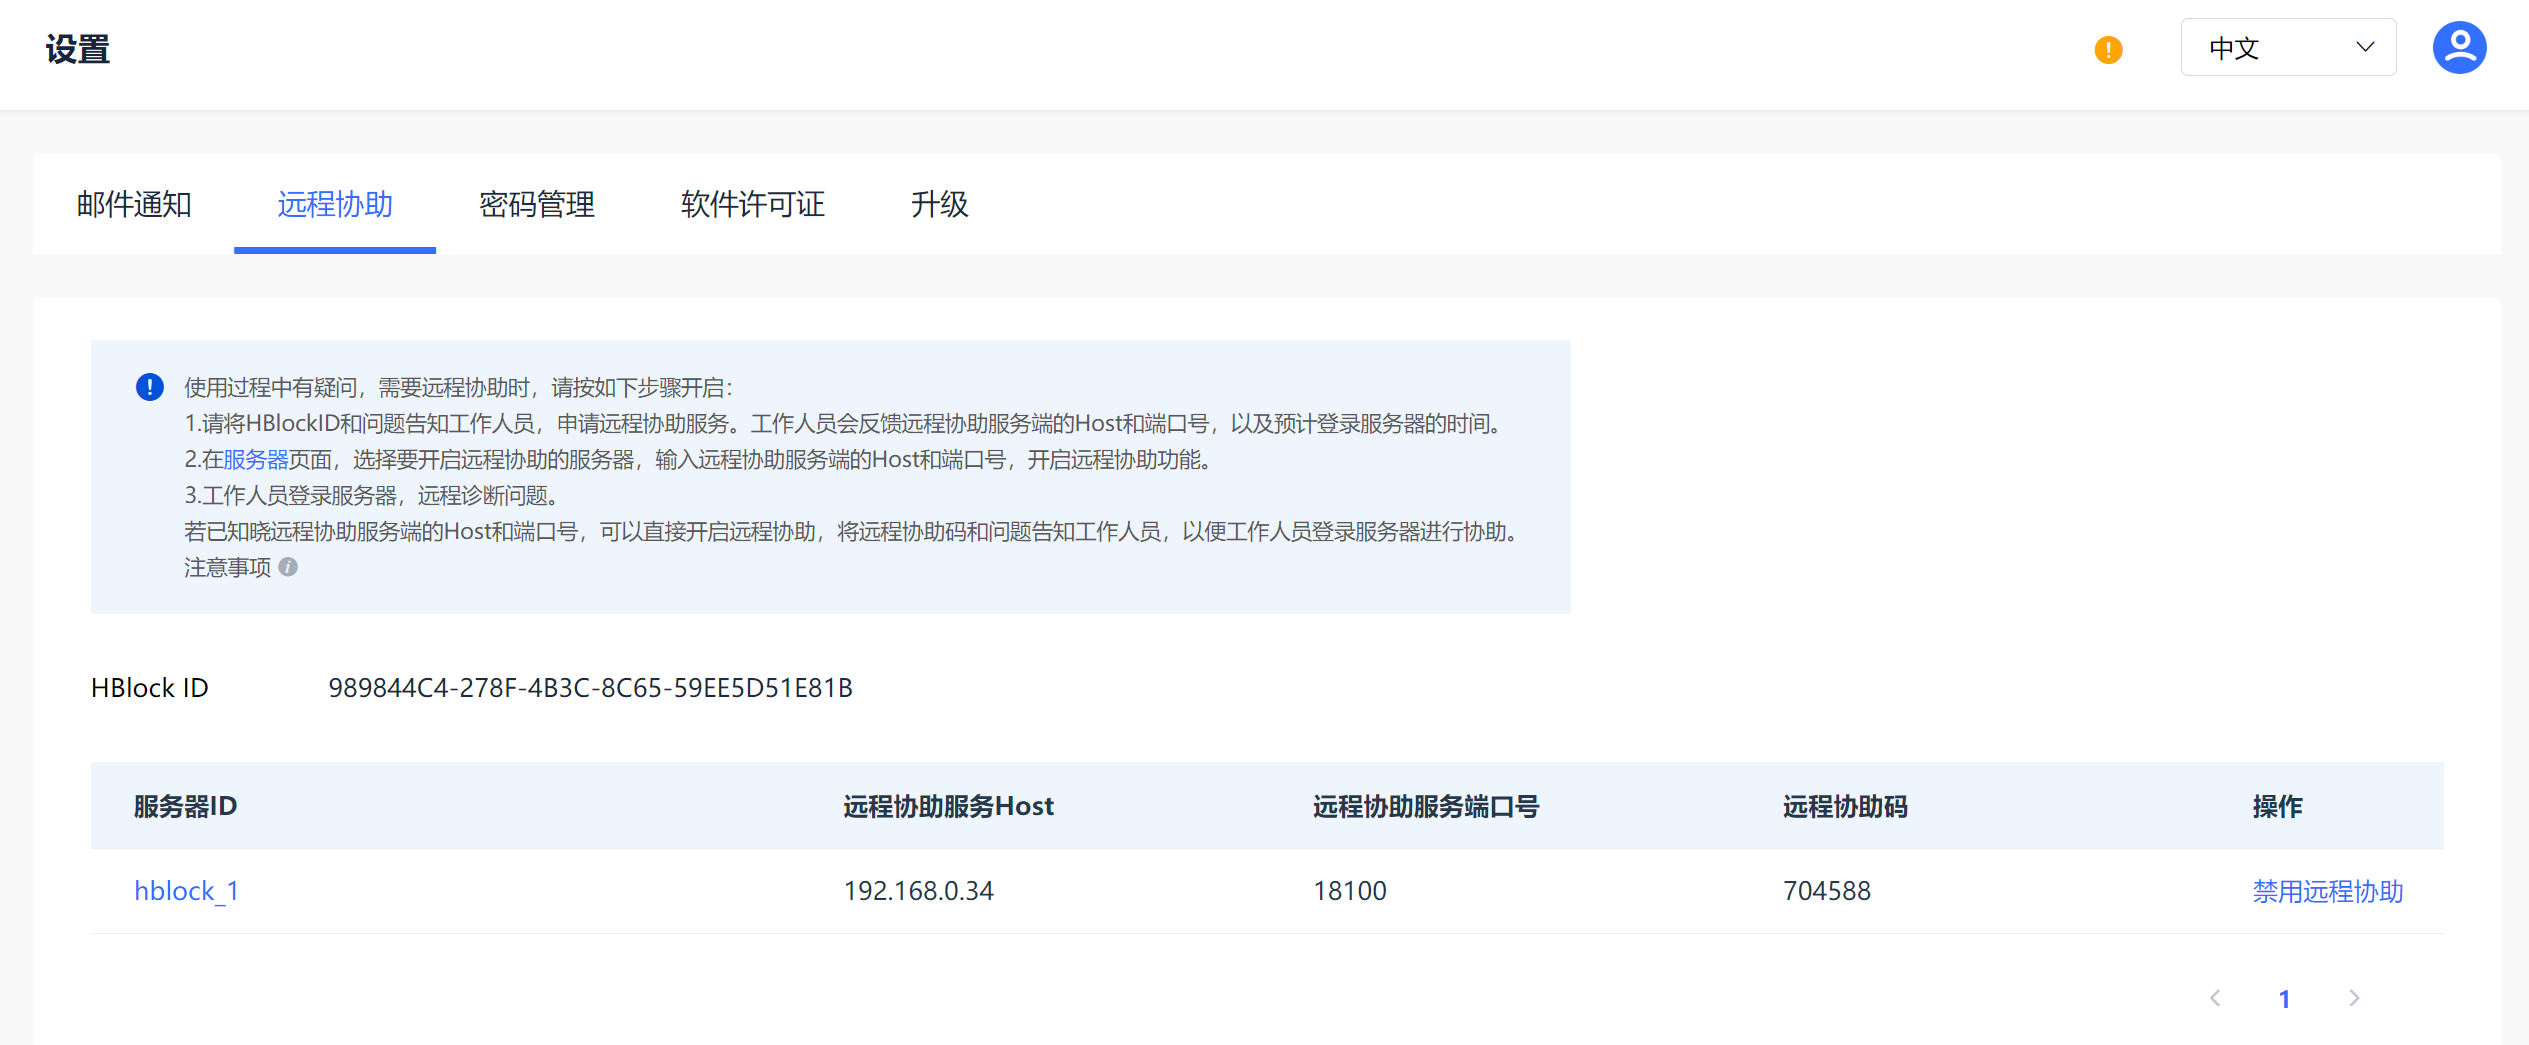Click the 设置 page title

pos(78,49)
